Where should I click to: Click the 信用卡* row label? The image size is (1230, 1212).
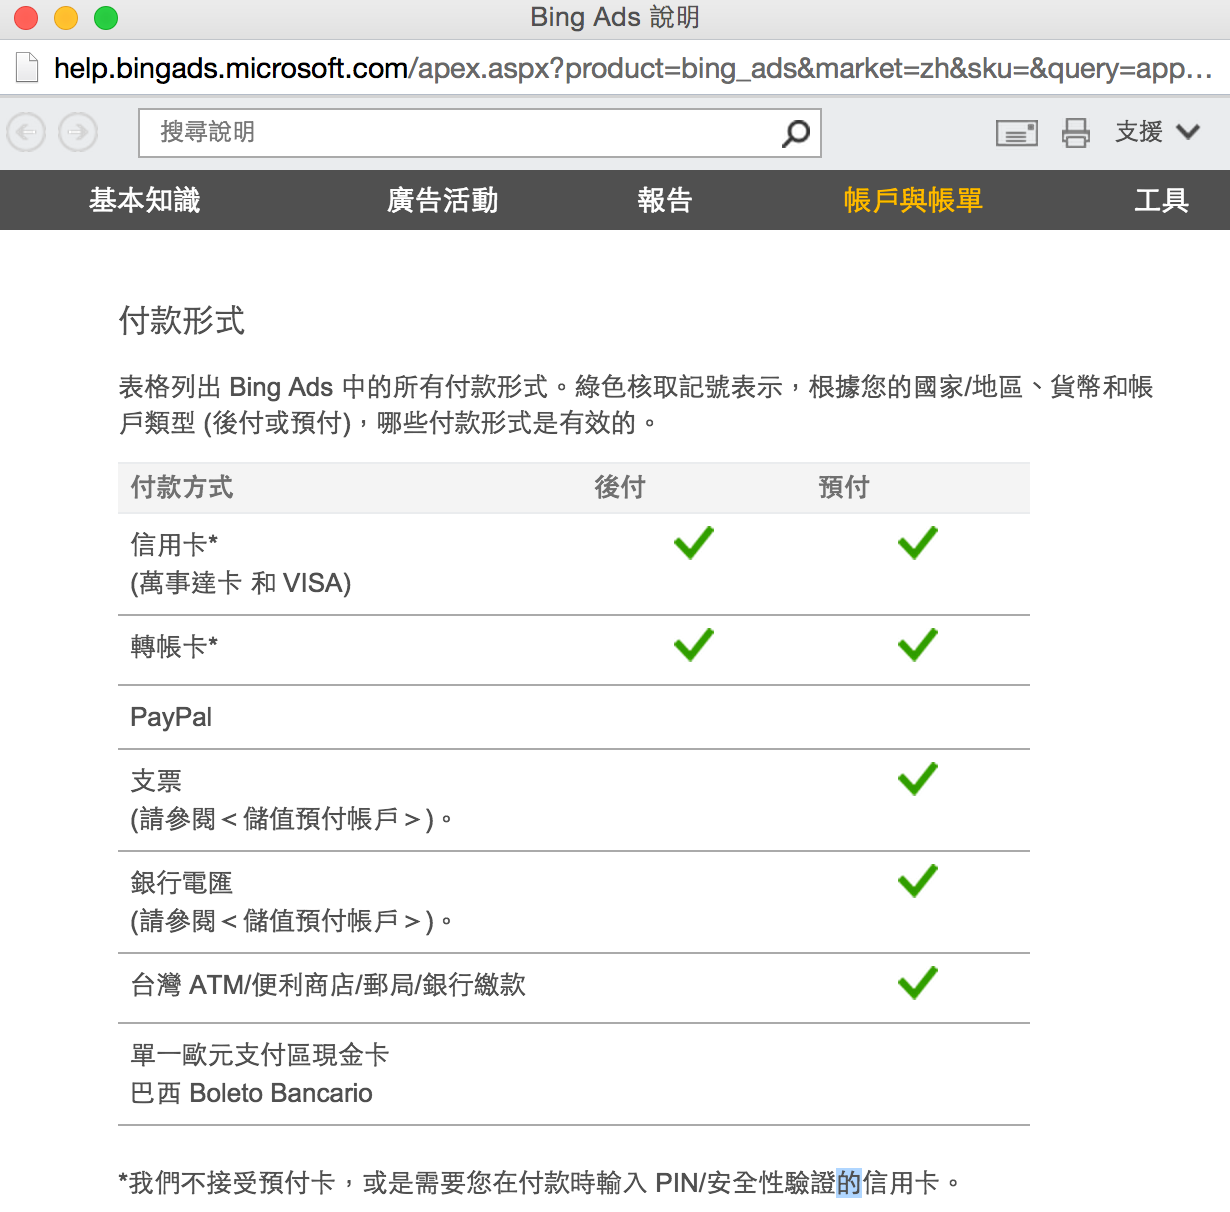click(174, 545)
